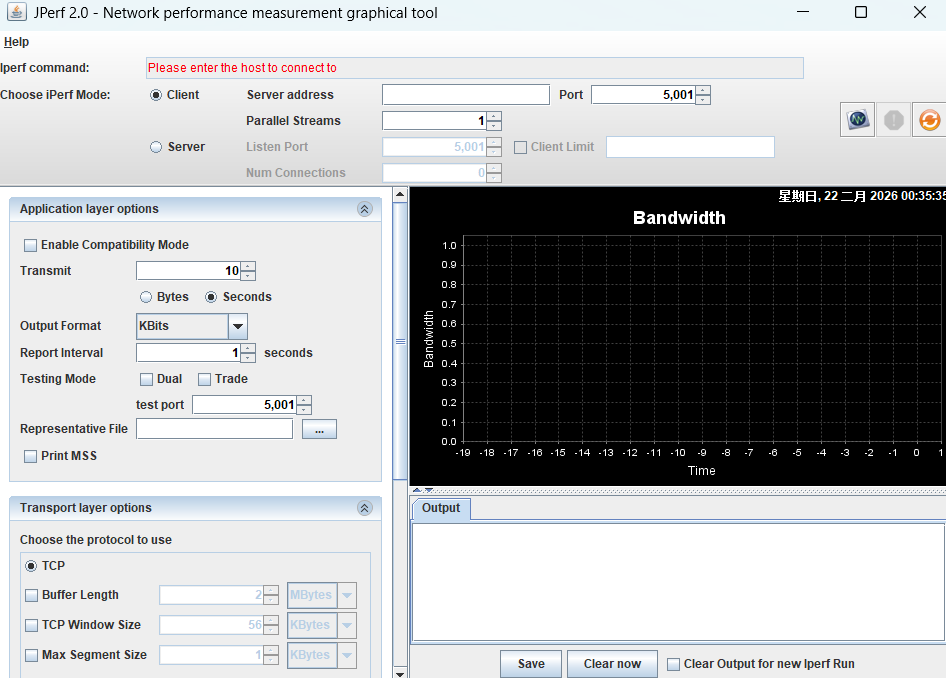Click the Run IPerf icon button

coord(857,119)
